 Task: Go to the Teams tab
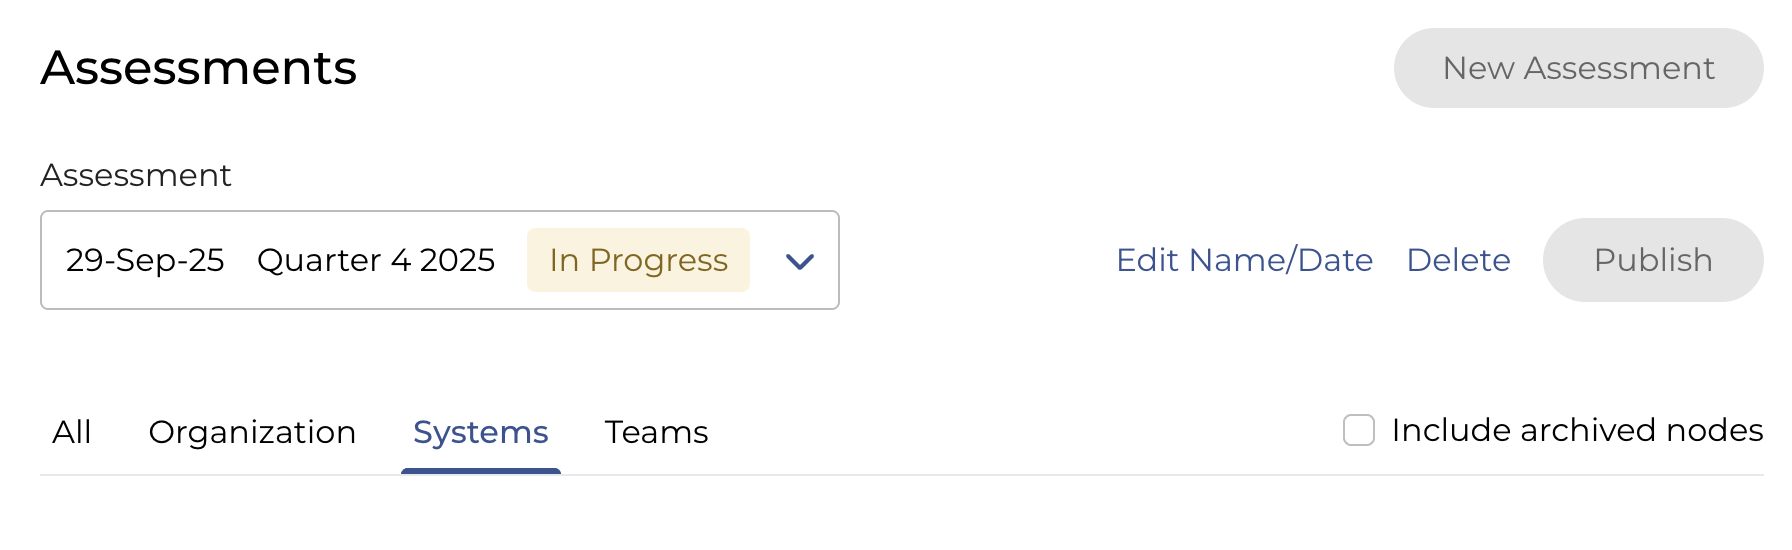tap(656, 432)
